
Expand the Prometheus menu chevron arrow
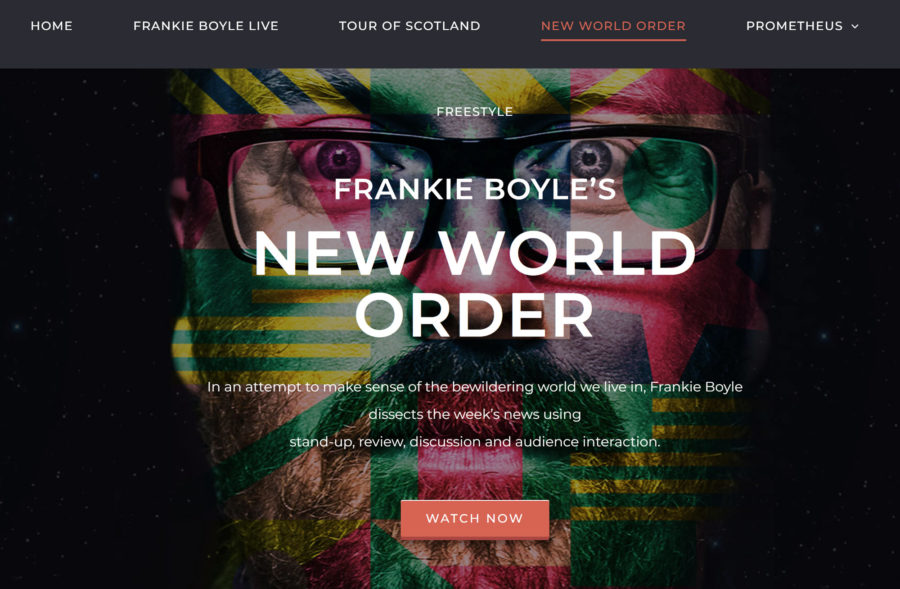point(855,26)
